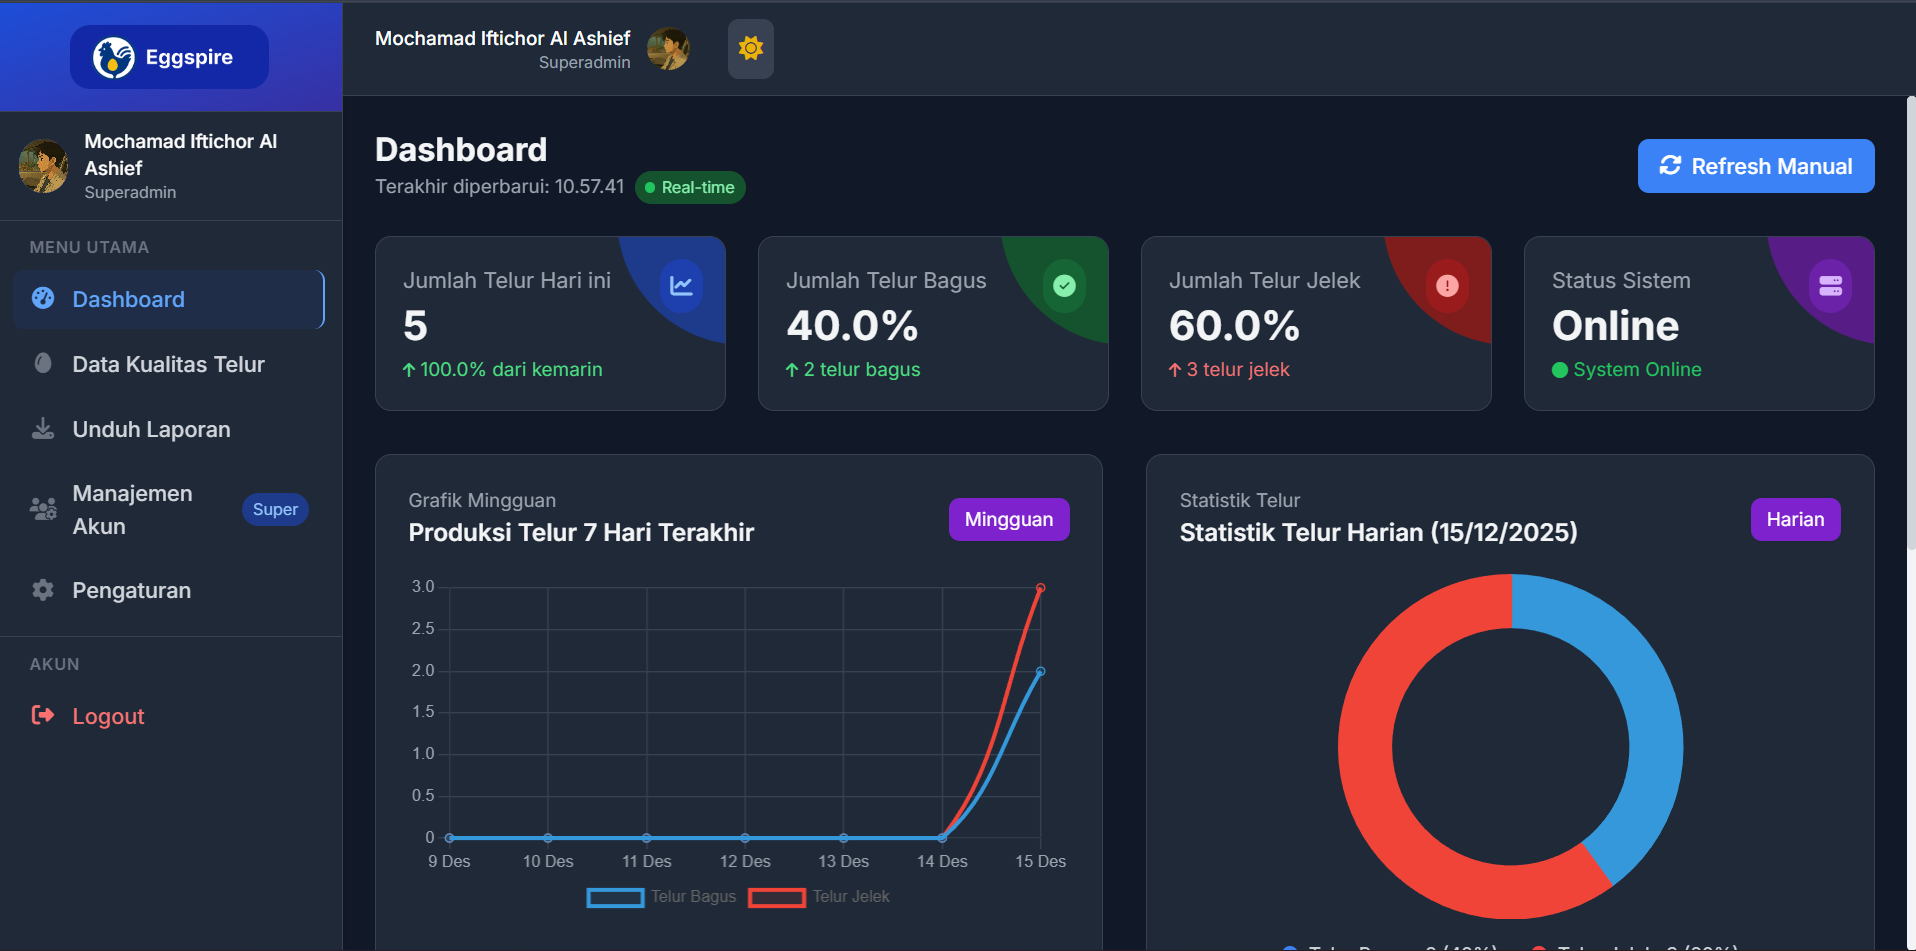Click the 'System Online' status text
The width and height of the screenshot is (1916, 951).
click(1637, 369)
